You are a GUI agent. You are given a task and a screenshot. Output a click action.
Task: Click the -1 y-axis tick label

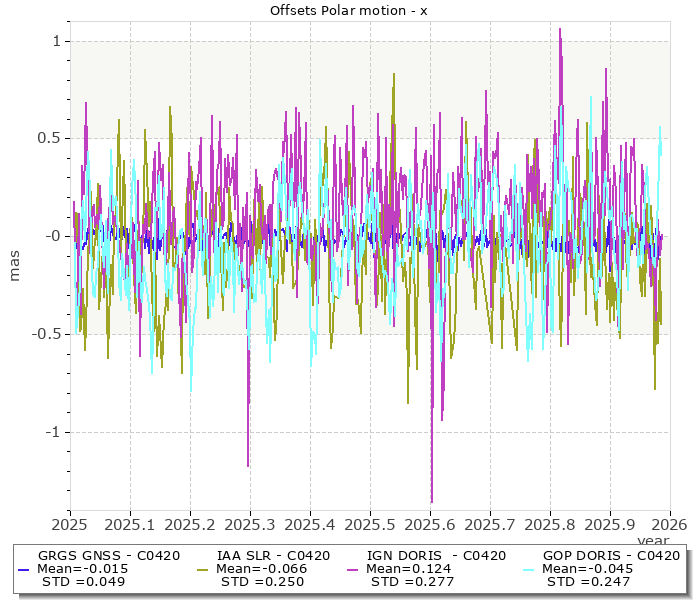[54, 432]
